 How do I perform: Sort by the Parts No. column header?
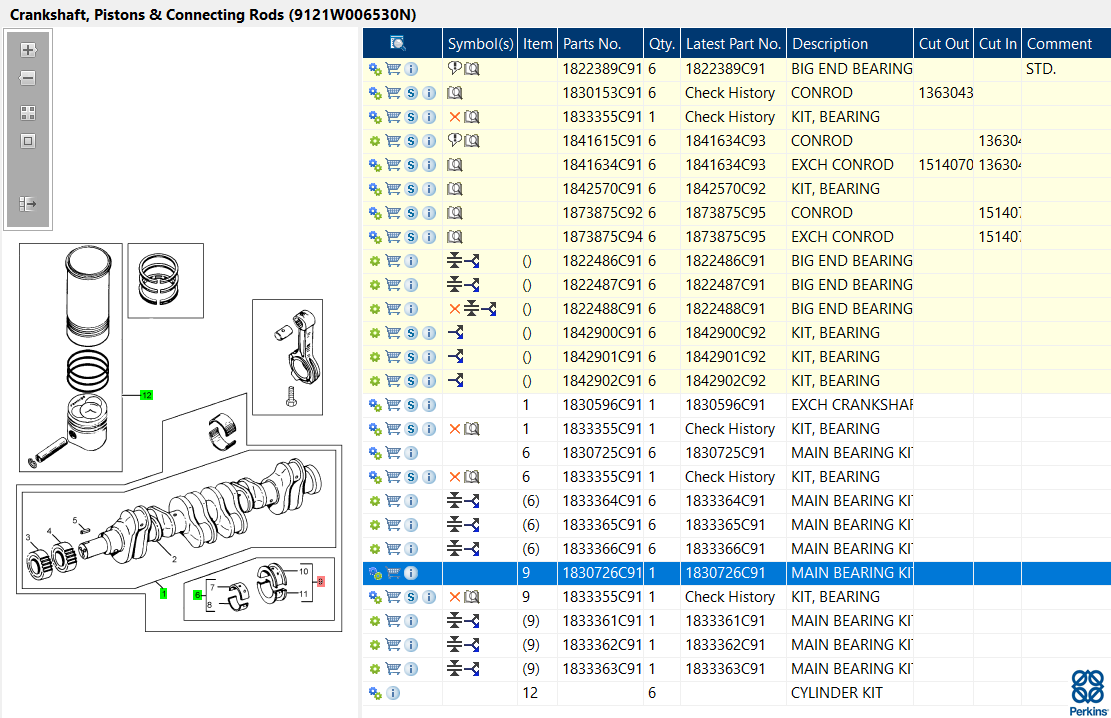592,44
